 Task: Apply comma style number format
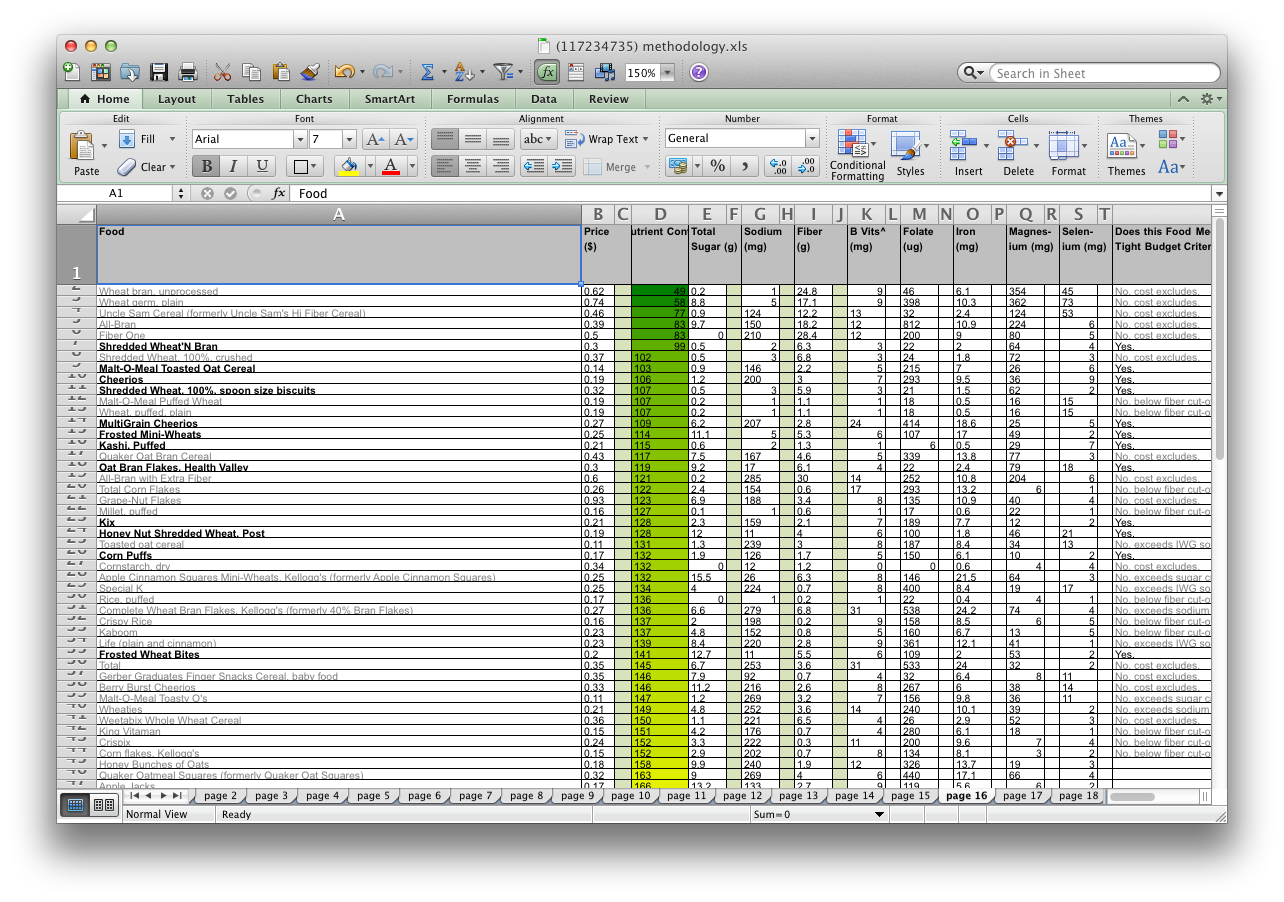(x=744, y=166)
